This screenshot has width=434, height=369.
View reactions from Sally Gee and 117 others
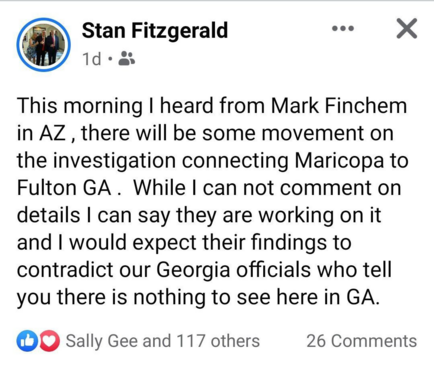point(163,341)
